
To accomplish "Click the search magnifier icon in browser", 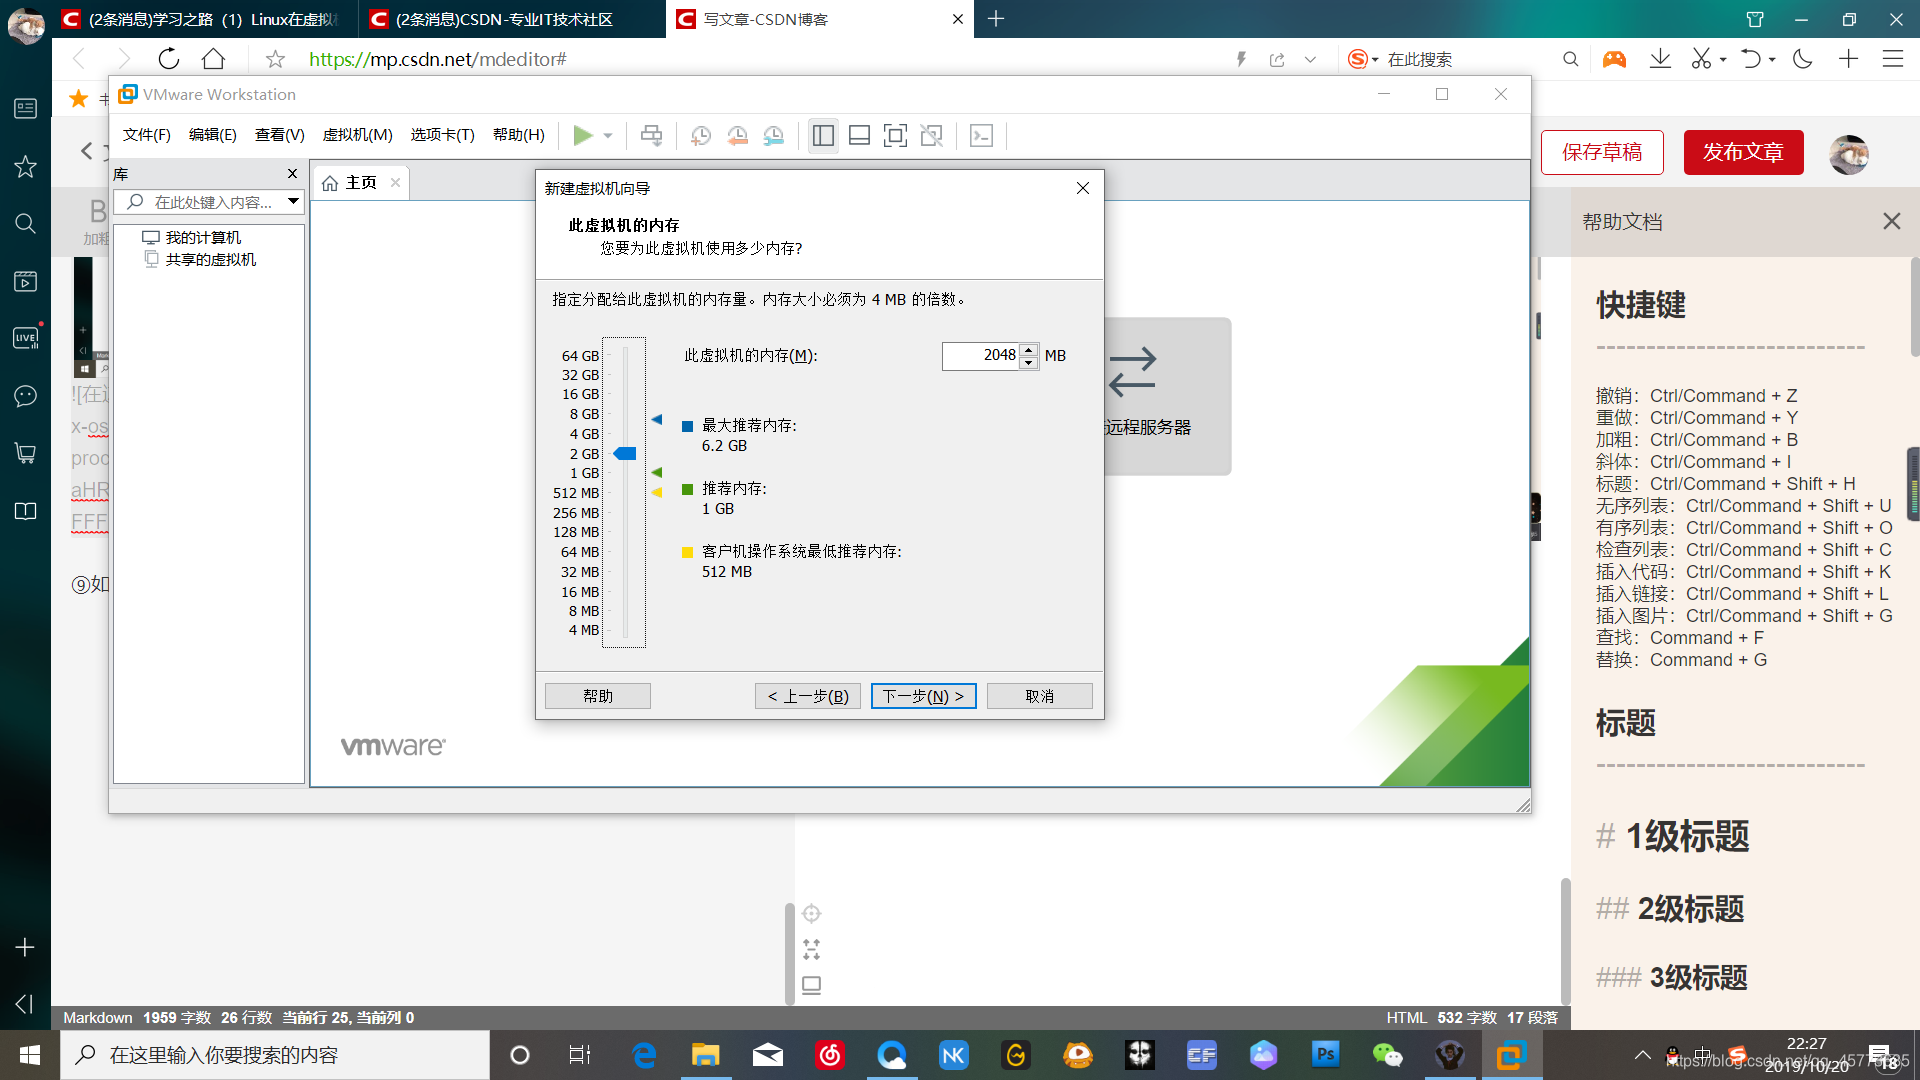I will tap(1570, 59).
